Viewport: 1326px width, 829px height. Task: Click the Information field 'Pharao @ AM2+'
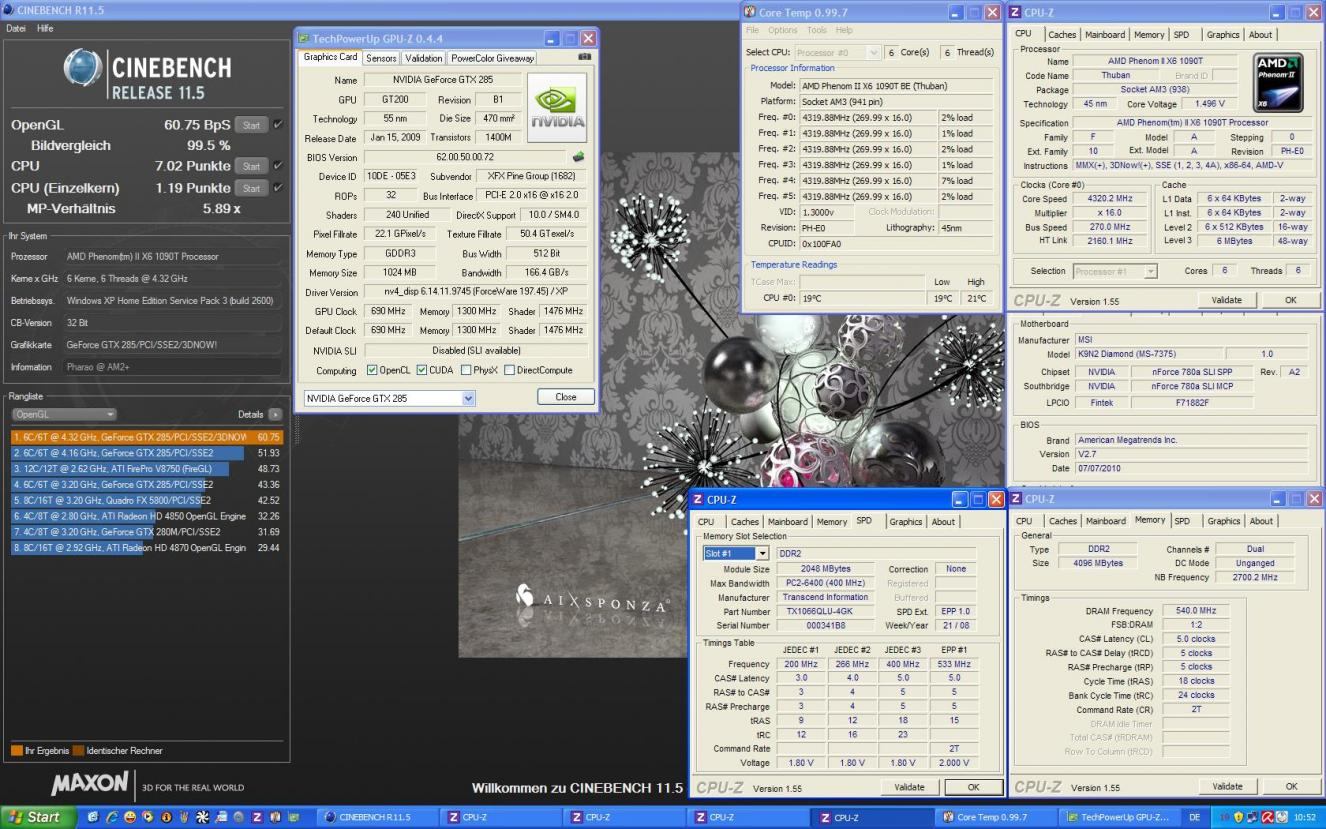click(x=173, y=367)
